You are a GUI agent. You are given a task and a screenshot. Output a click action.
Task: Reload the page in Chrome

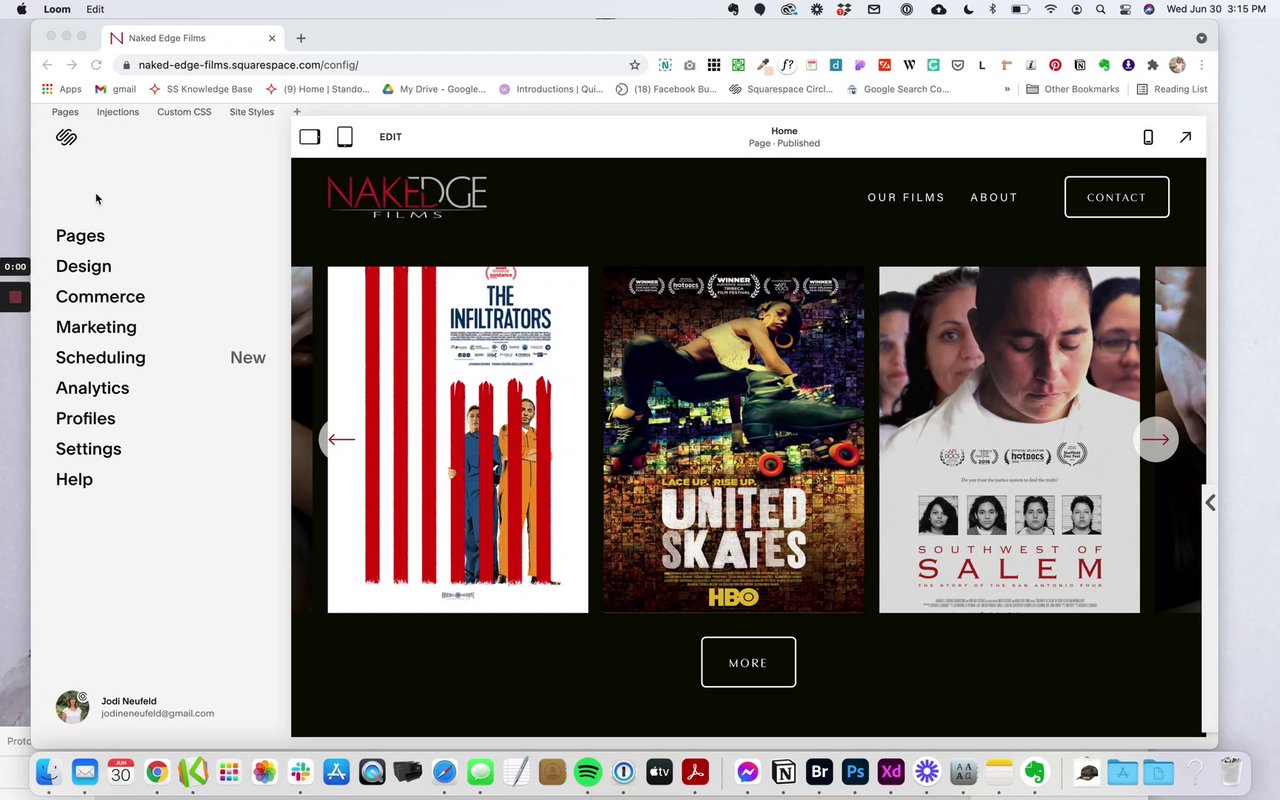click(x=96, y=65)
